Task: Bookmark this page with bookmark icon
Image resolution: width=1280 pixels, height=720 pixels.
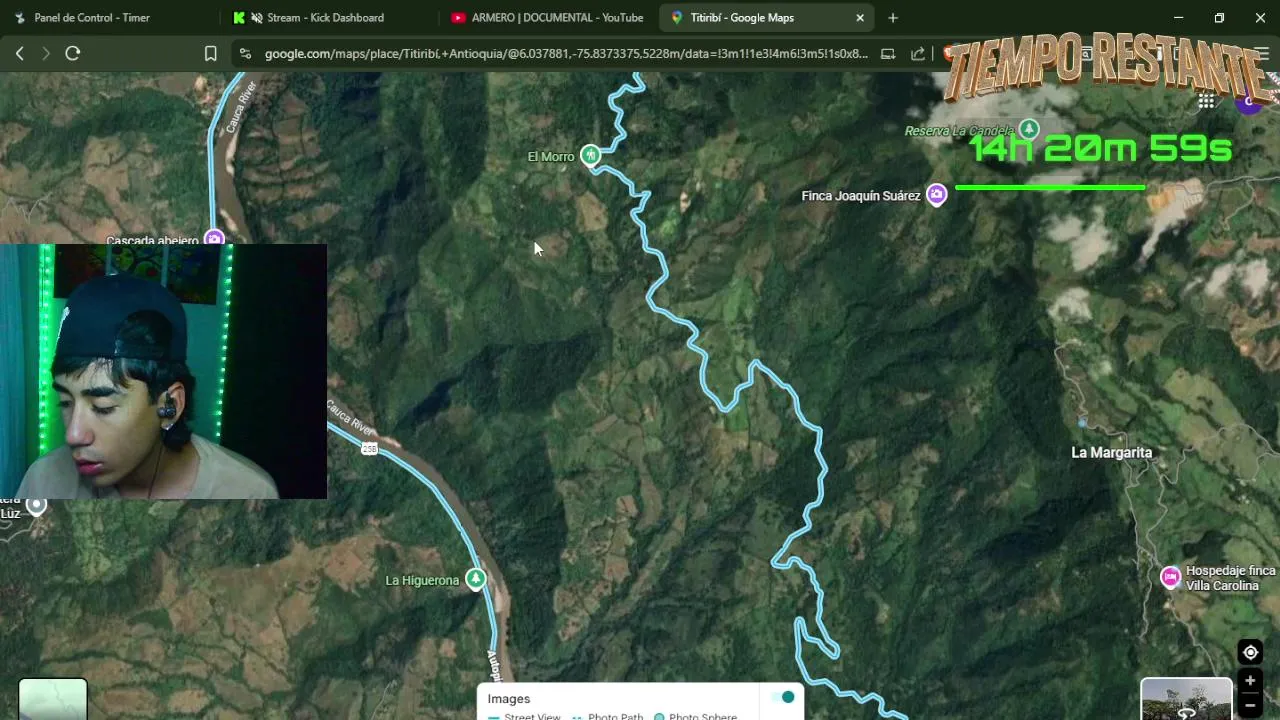Action: click(210, 54)
